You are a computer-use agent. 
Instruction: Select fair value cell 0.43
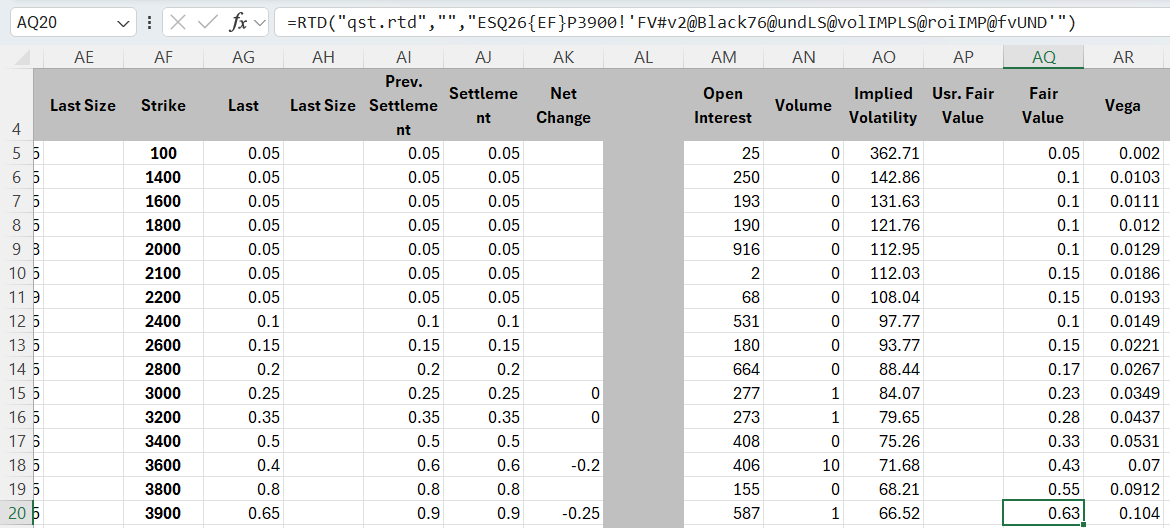pos(1043,465)
